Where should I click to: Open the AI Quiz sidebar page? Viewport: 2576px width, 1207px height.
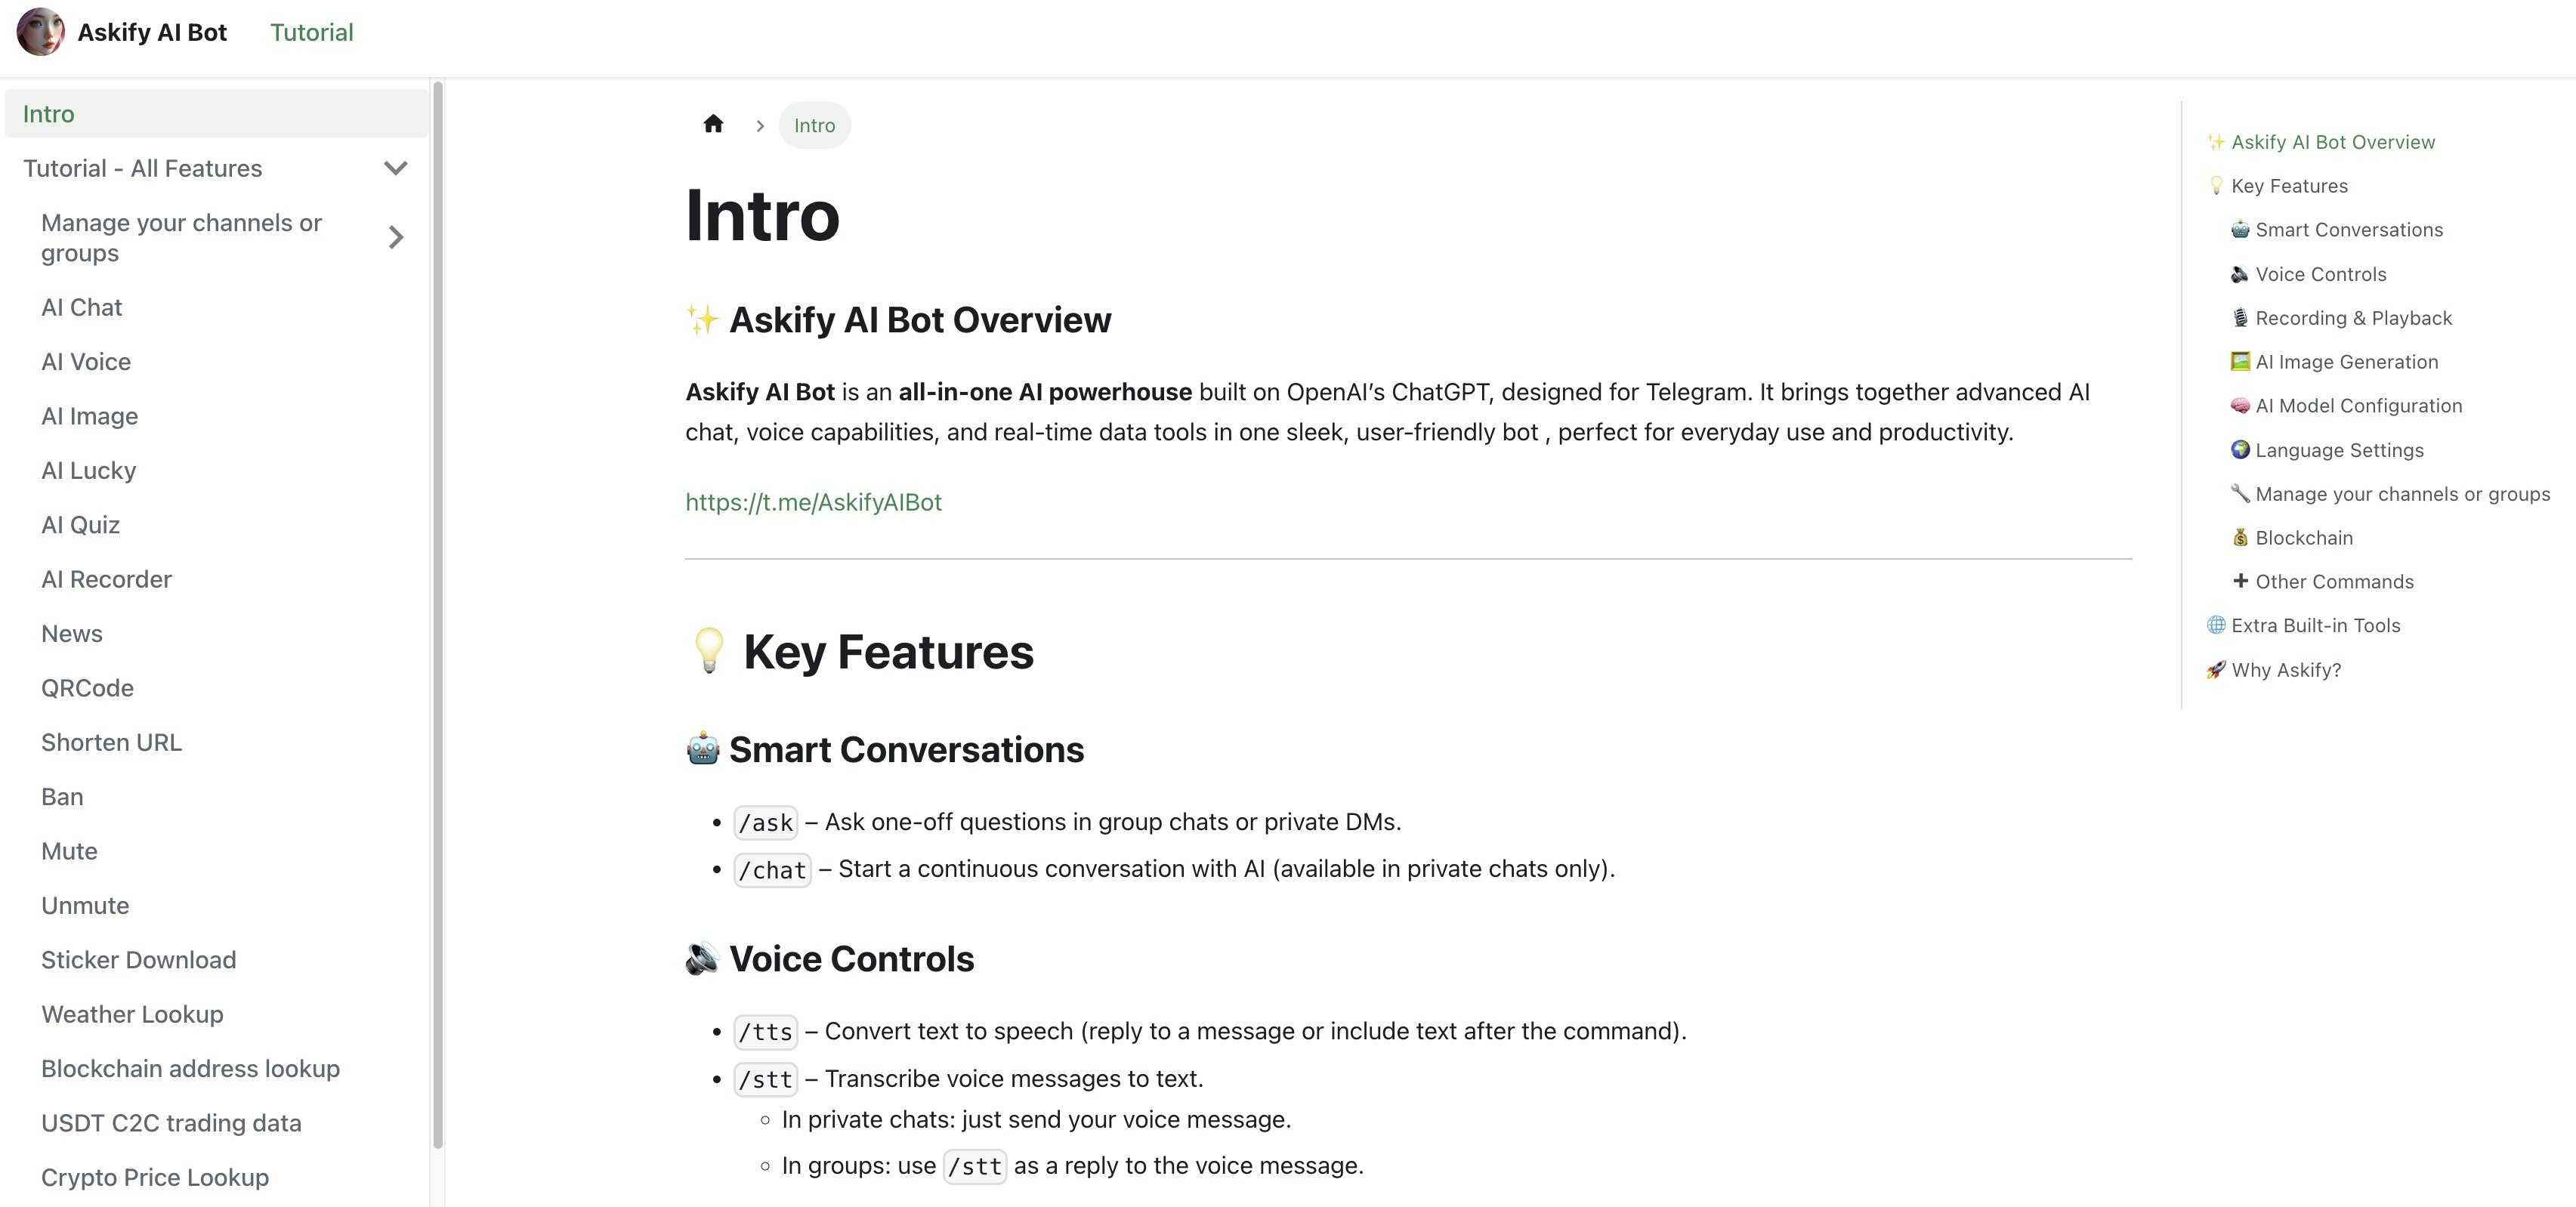pos(80,525)
